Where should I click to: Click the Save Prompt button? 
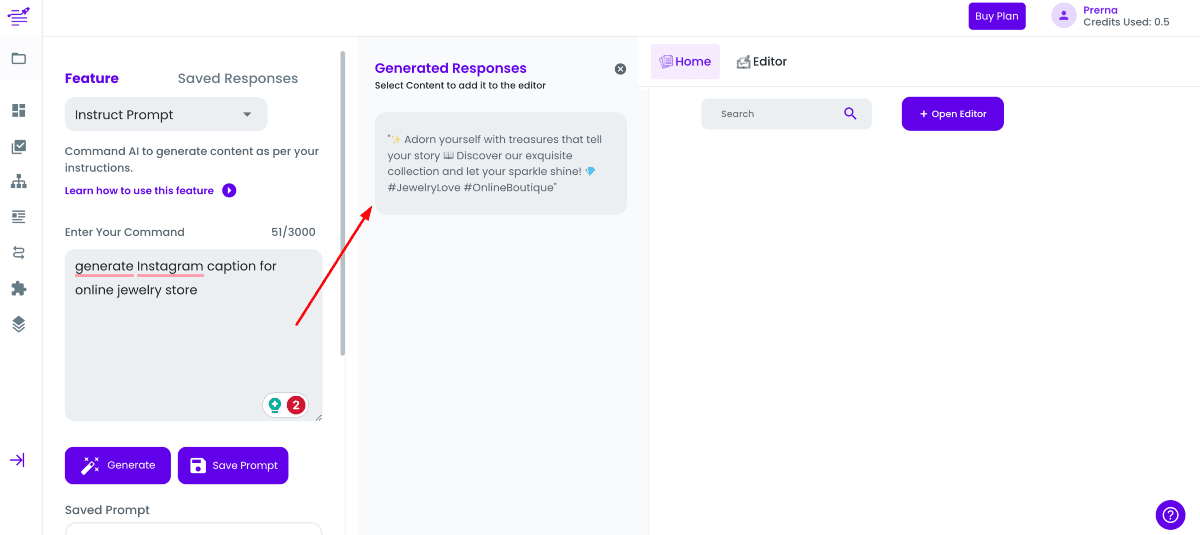pyautogui.click(x=233, y=465)
